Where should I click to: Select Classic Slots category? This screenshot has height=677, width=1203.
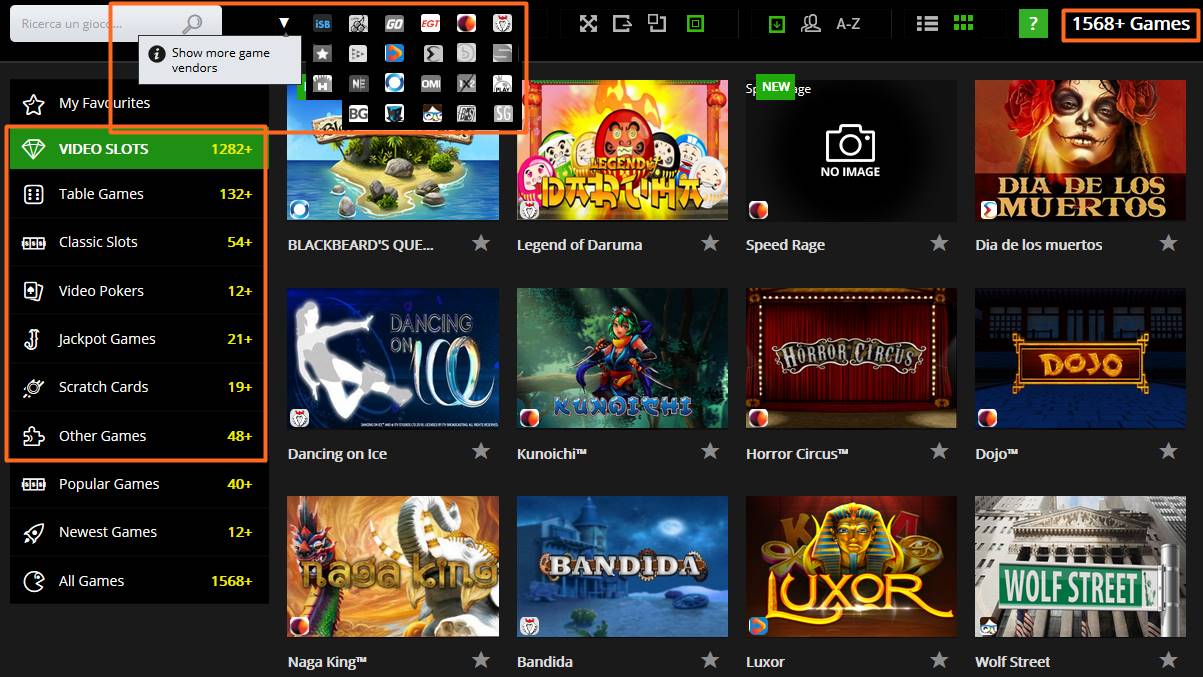139,242
